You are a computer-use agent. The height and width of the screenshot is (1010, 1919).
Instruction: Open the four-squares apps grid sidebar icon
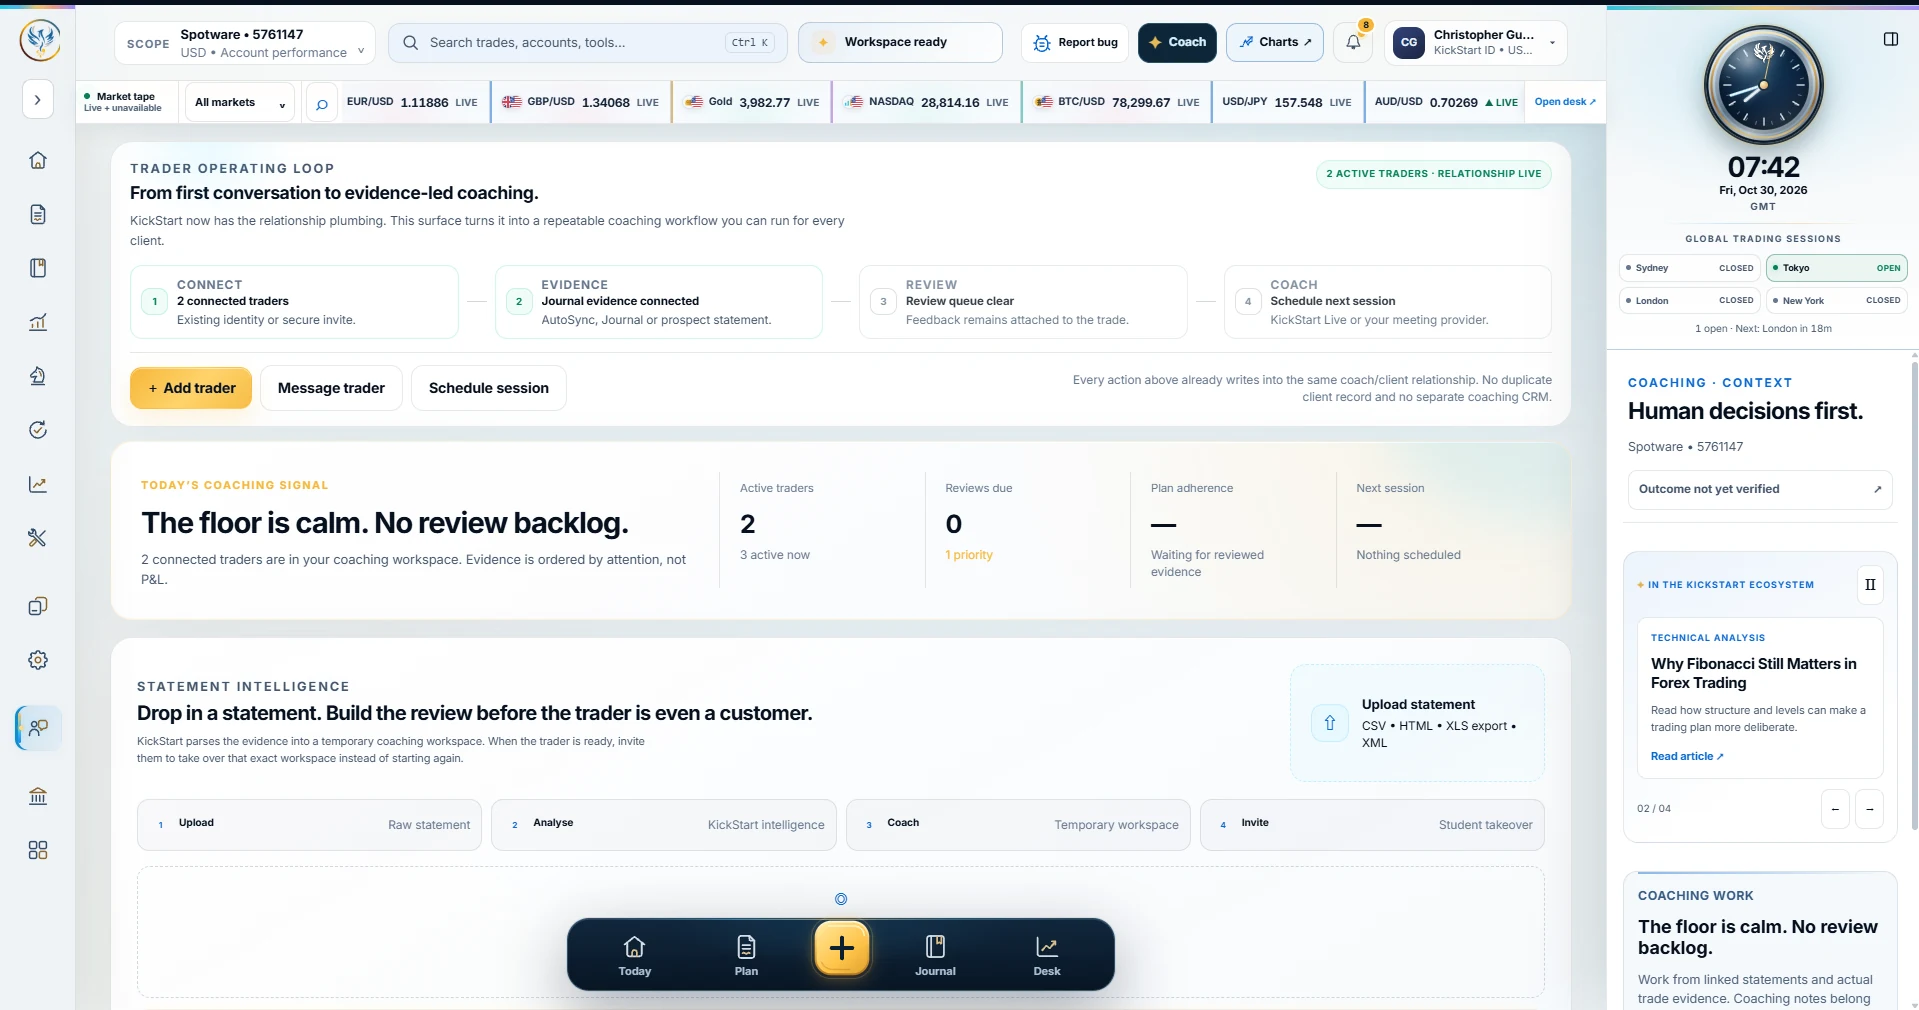[38, 850]
